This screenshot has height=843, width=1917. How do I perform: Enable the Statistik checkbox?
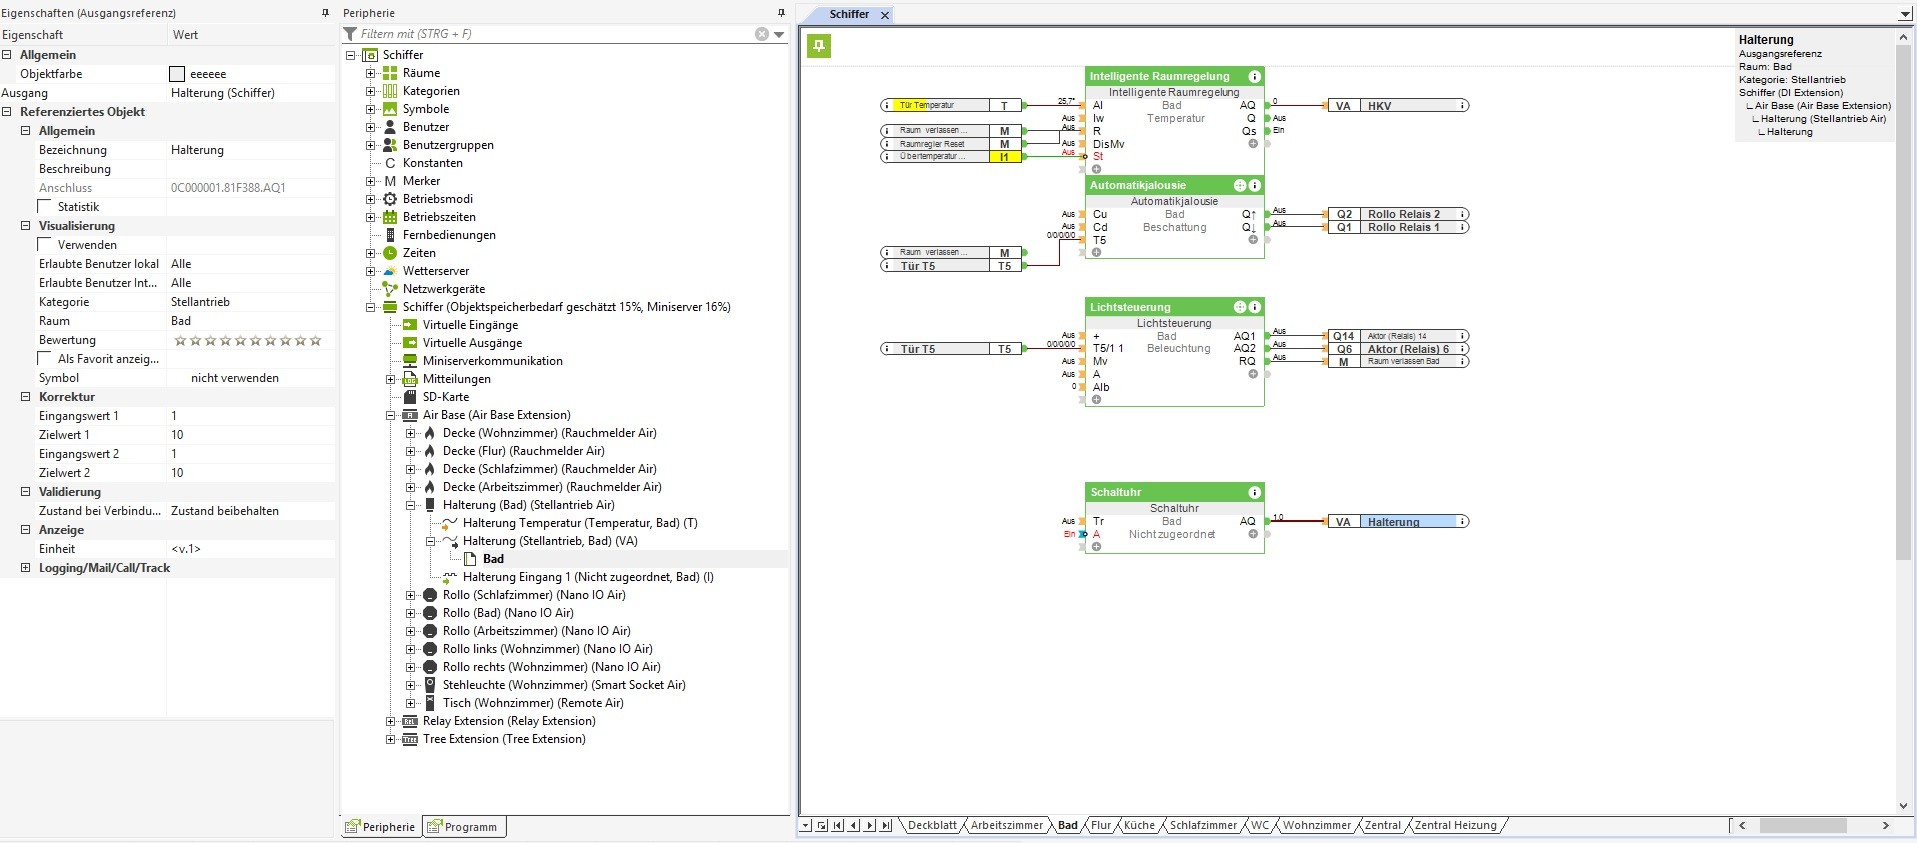[x=44, y=207]
